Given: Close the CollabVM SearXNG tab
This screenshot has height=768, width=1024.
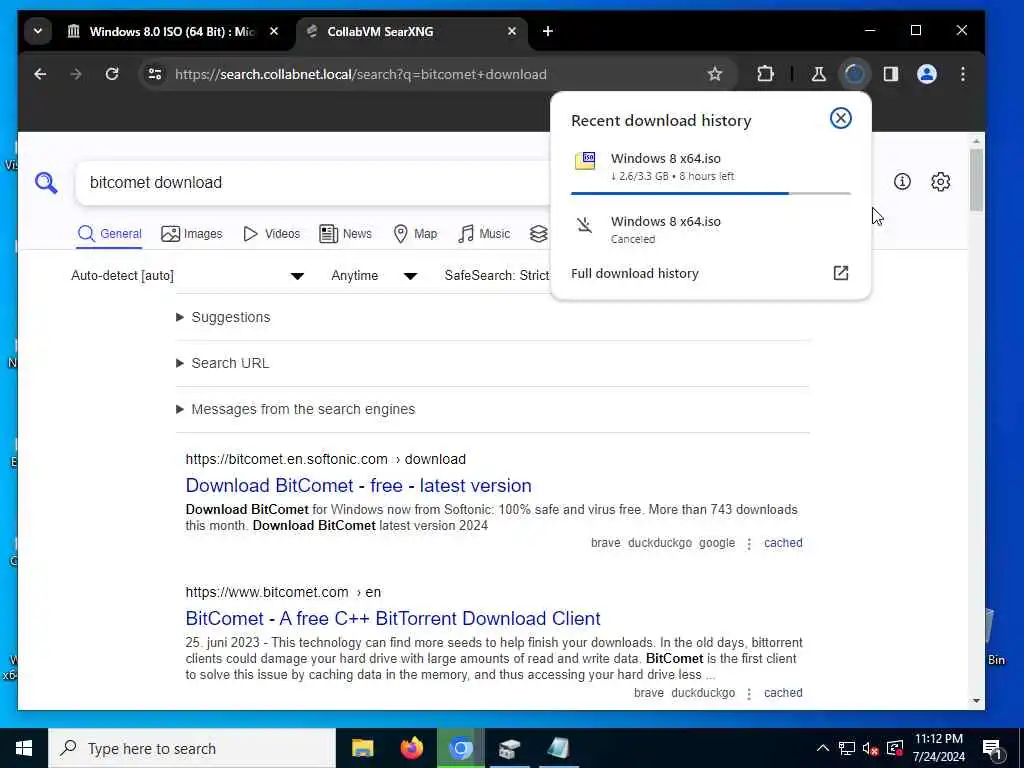Looking at the screenshot, I should [512, 31].
